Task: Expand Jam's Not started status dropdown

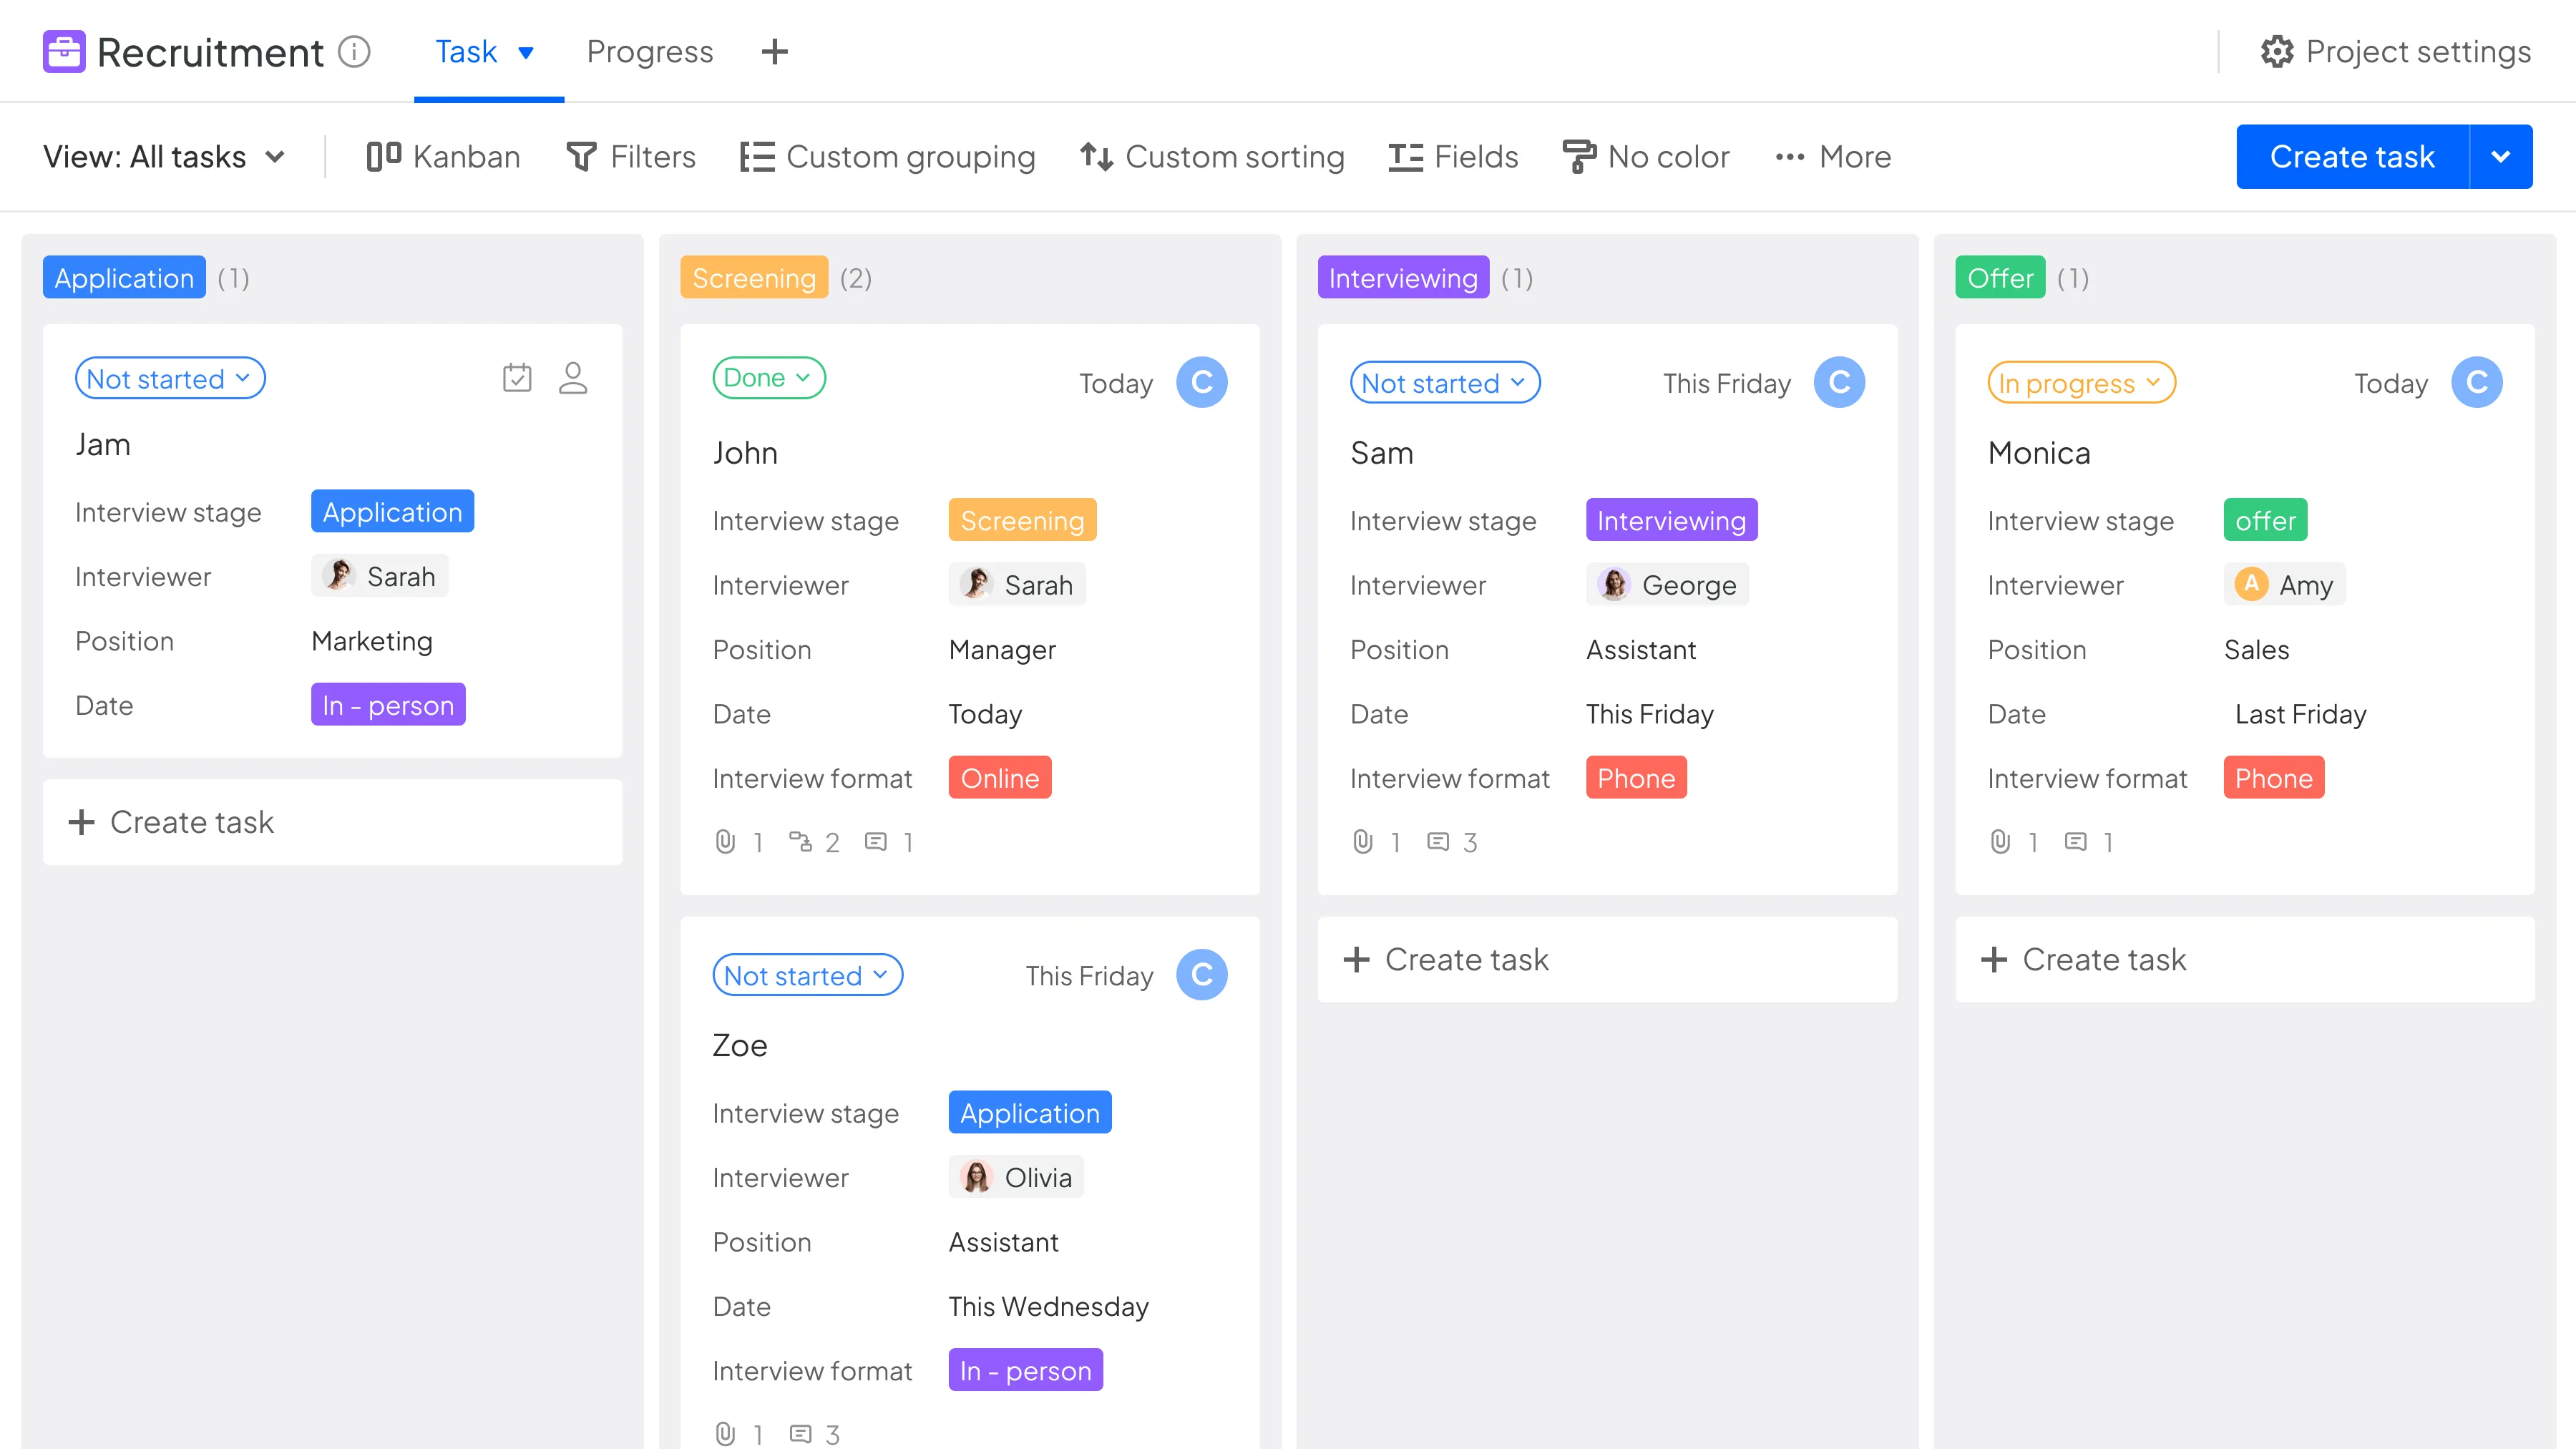Action: click(170, 378)
